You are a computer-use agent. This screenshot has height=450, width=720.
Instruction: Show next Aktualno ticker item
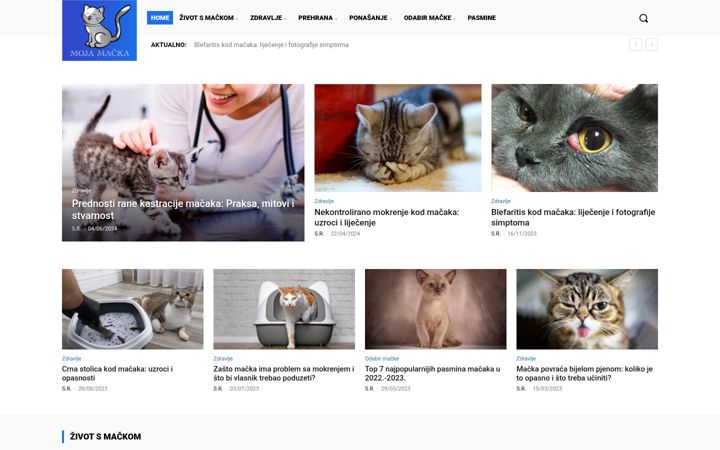(x=652, y=45)
